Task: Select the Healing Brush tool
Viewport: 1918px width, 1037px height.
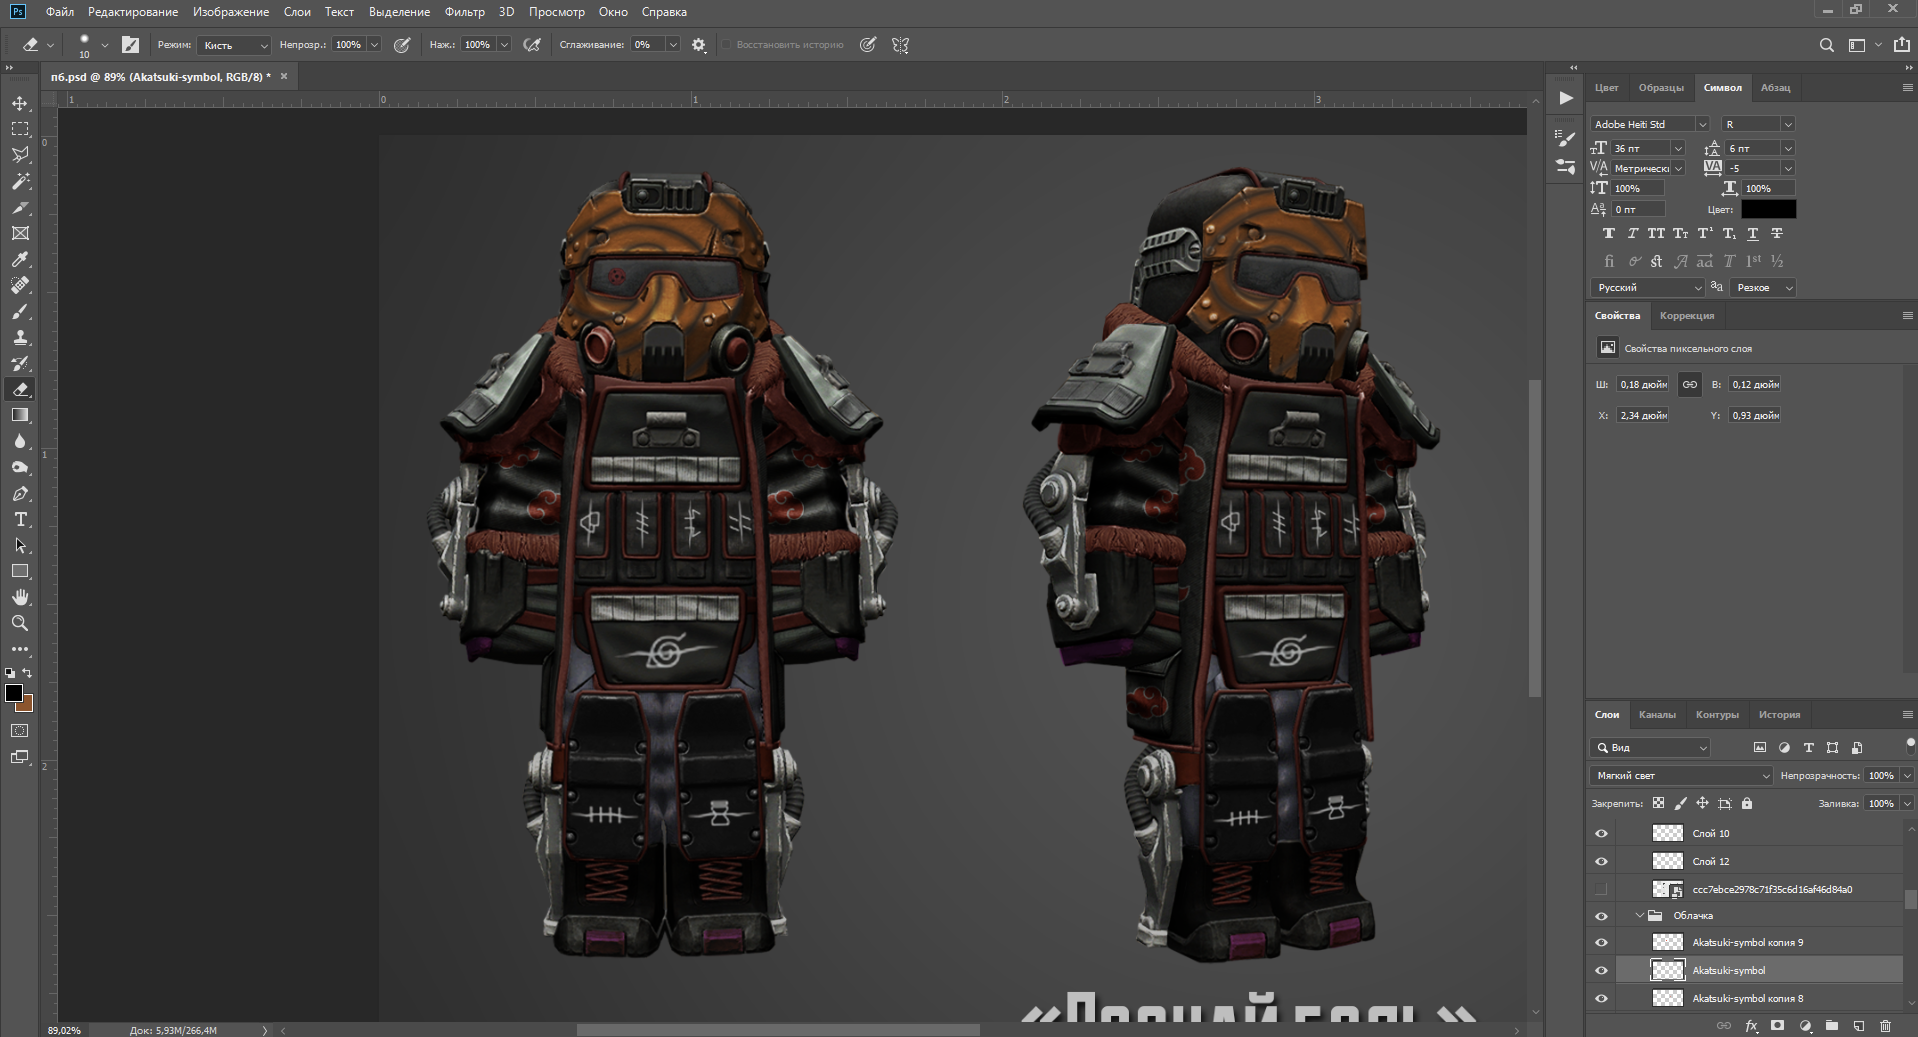Action: point(20,285)
